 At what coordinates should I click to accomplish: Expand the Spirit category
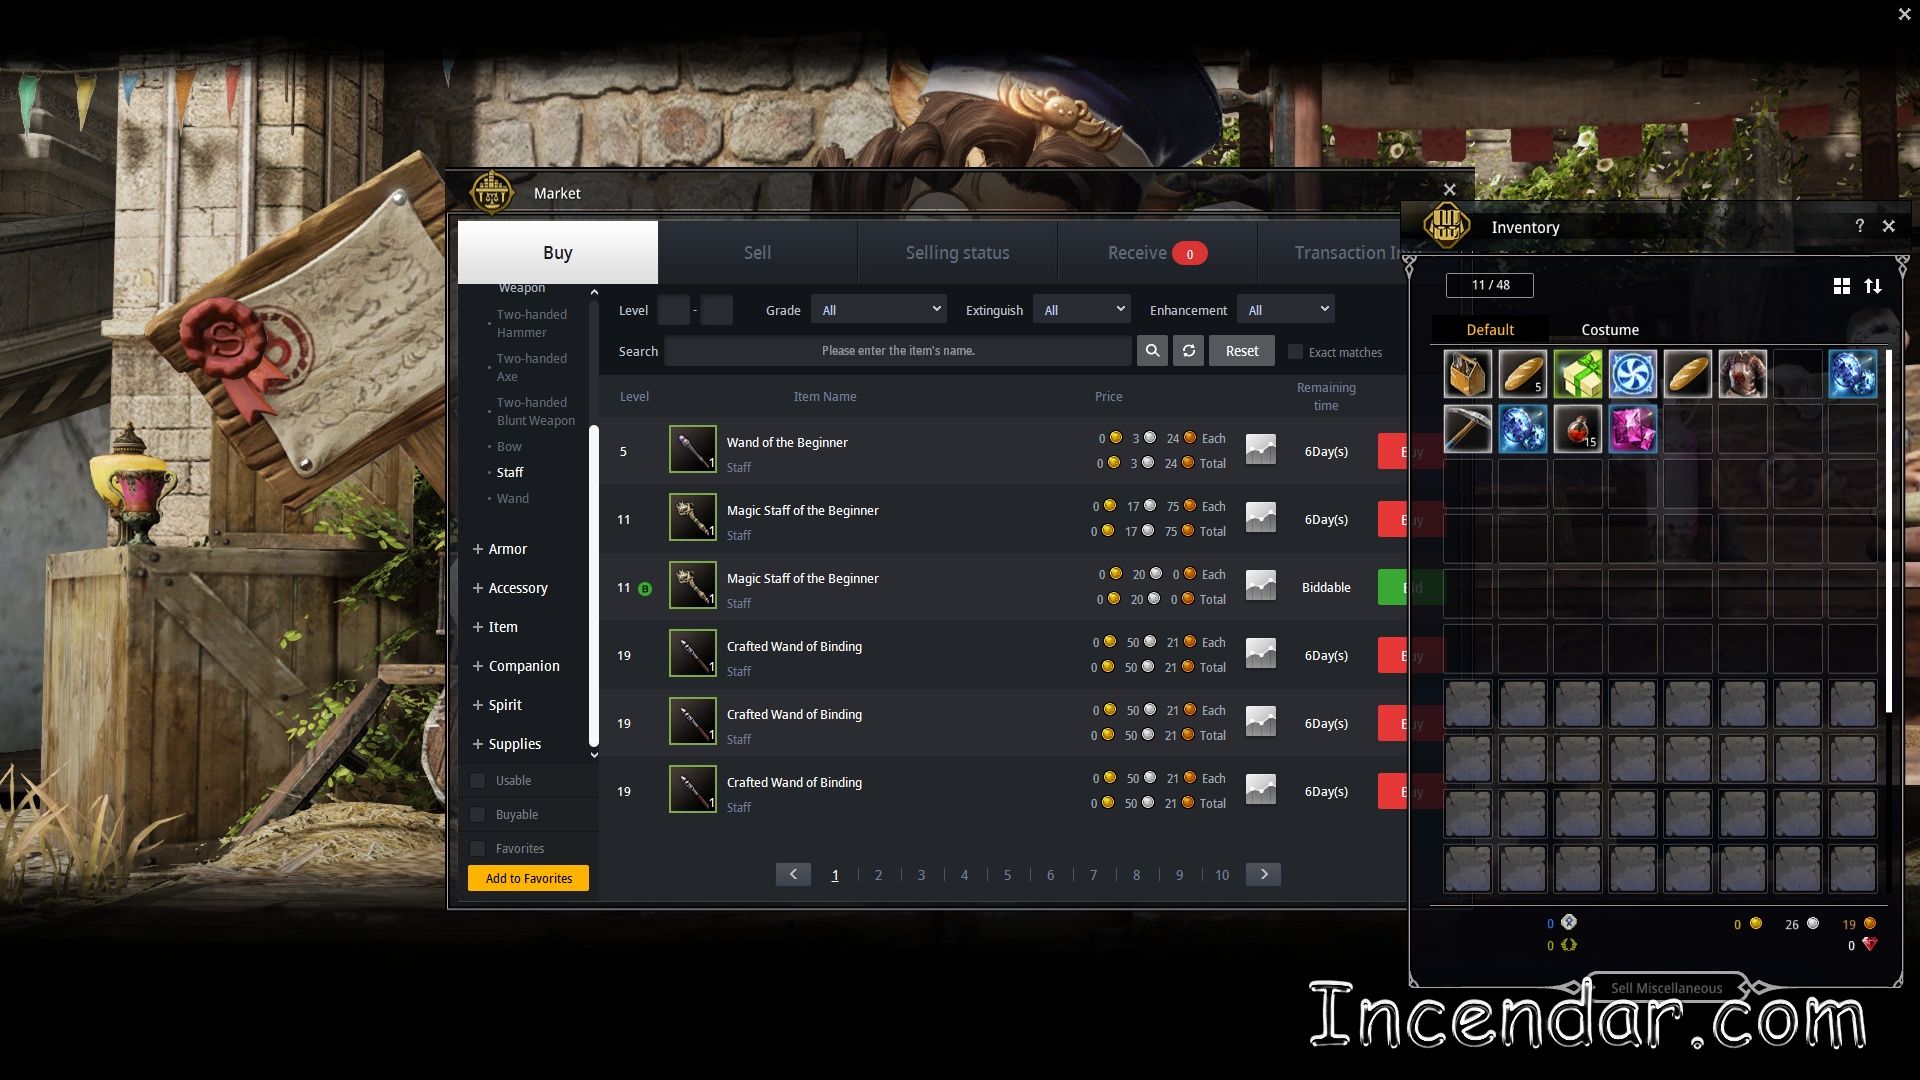(x=497, y=705)
